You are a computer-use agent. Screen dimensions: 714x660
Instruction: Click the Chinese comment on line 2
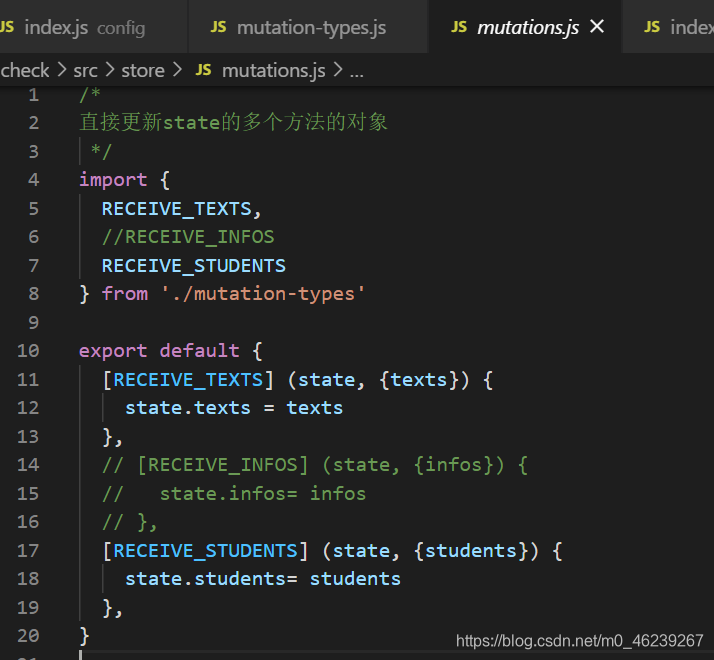coord(233,123)
